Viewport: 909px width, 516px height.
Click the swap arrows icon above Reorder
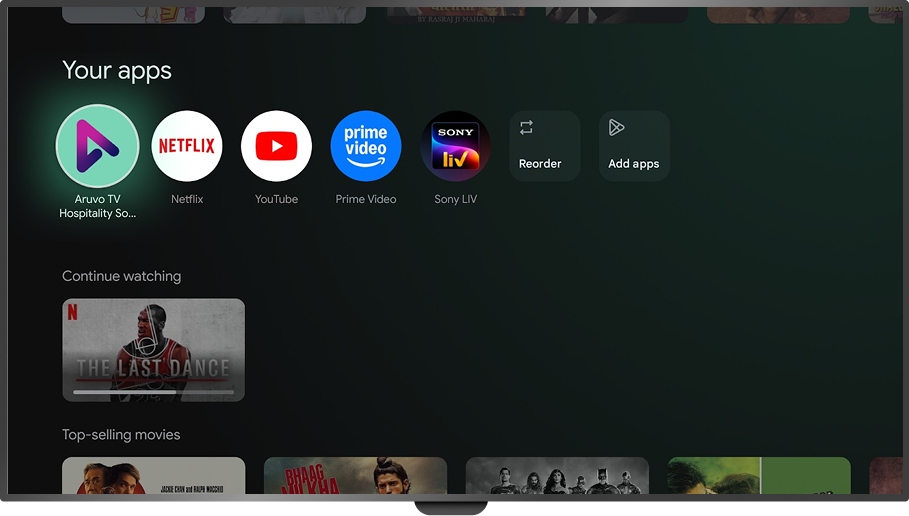click(527, 127)
